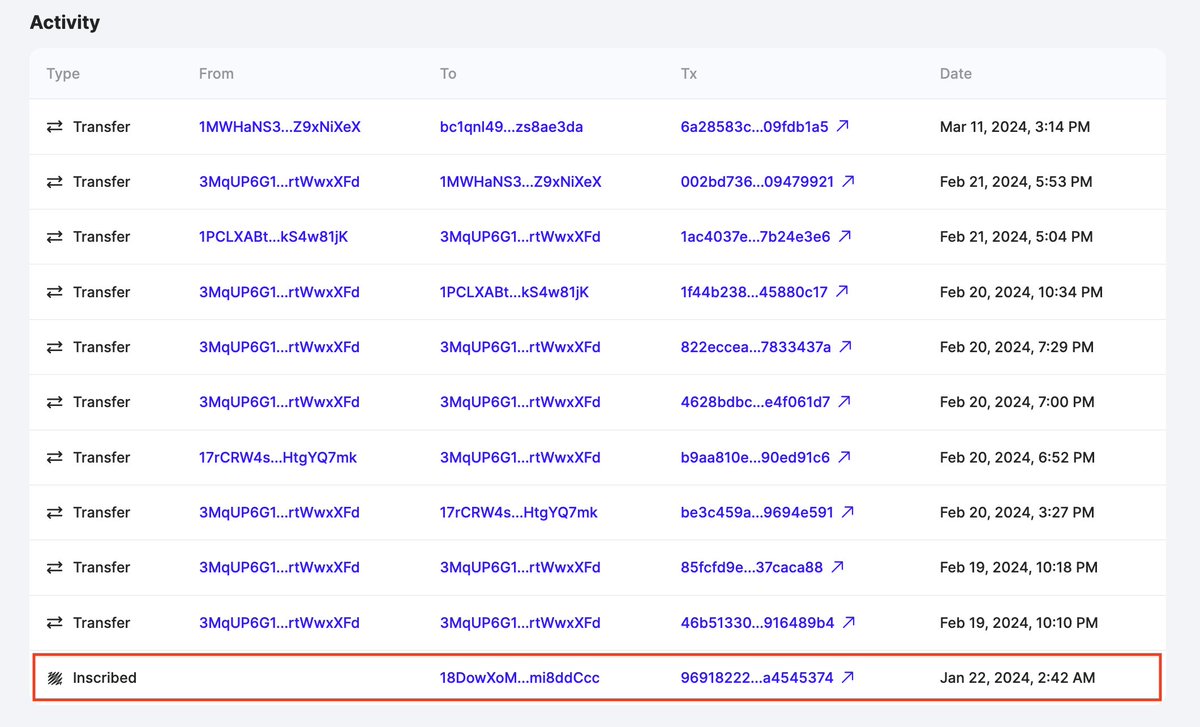Open inscription recipient 18DowXoM...mi8ddCcc
Image resolution: width=1200 pixels, height=727 pixels.
519,678
